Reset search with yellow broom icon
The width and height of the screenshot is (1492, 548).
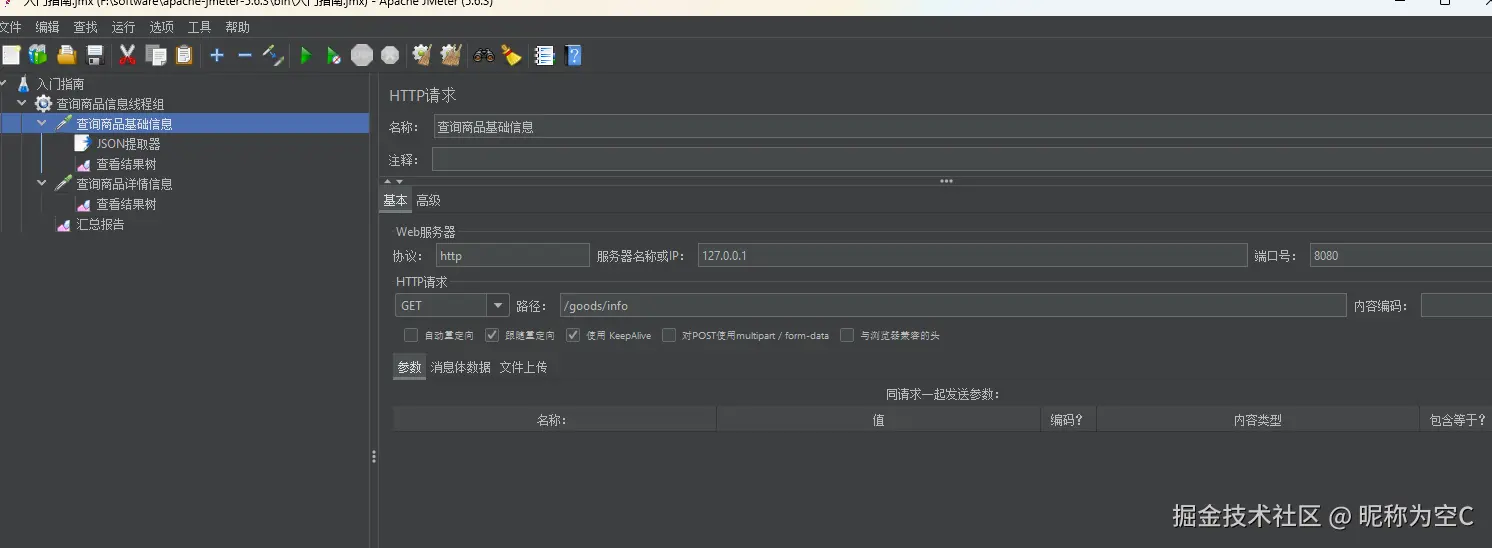point(512,56)
